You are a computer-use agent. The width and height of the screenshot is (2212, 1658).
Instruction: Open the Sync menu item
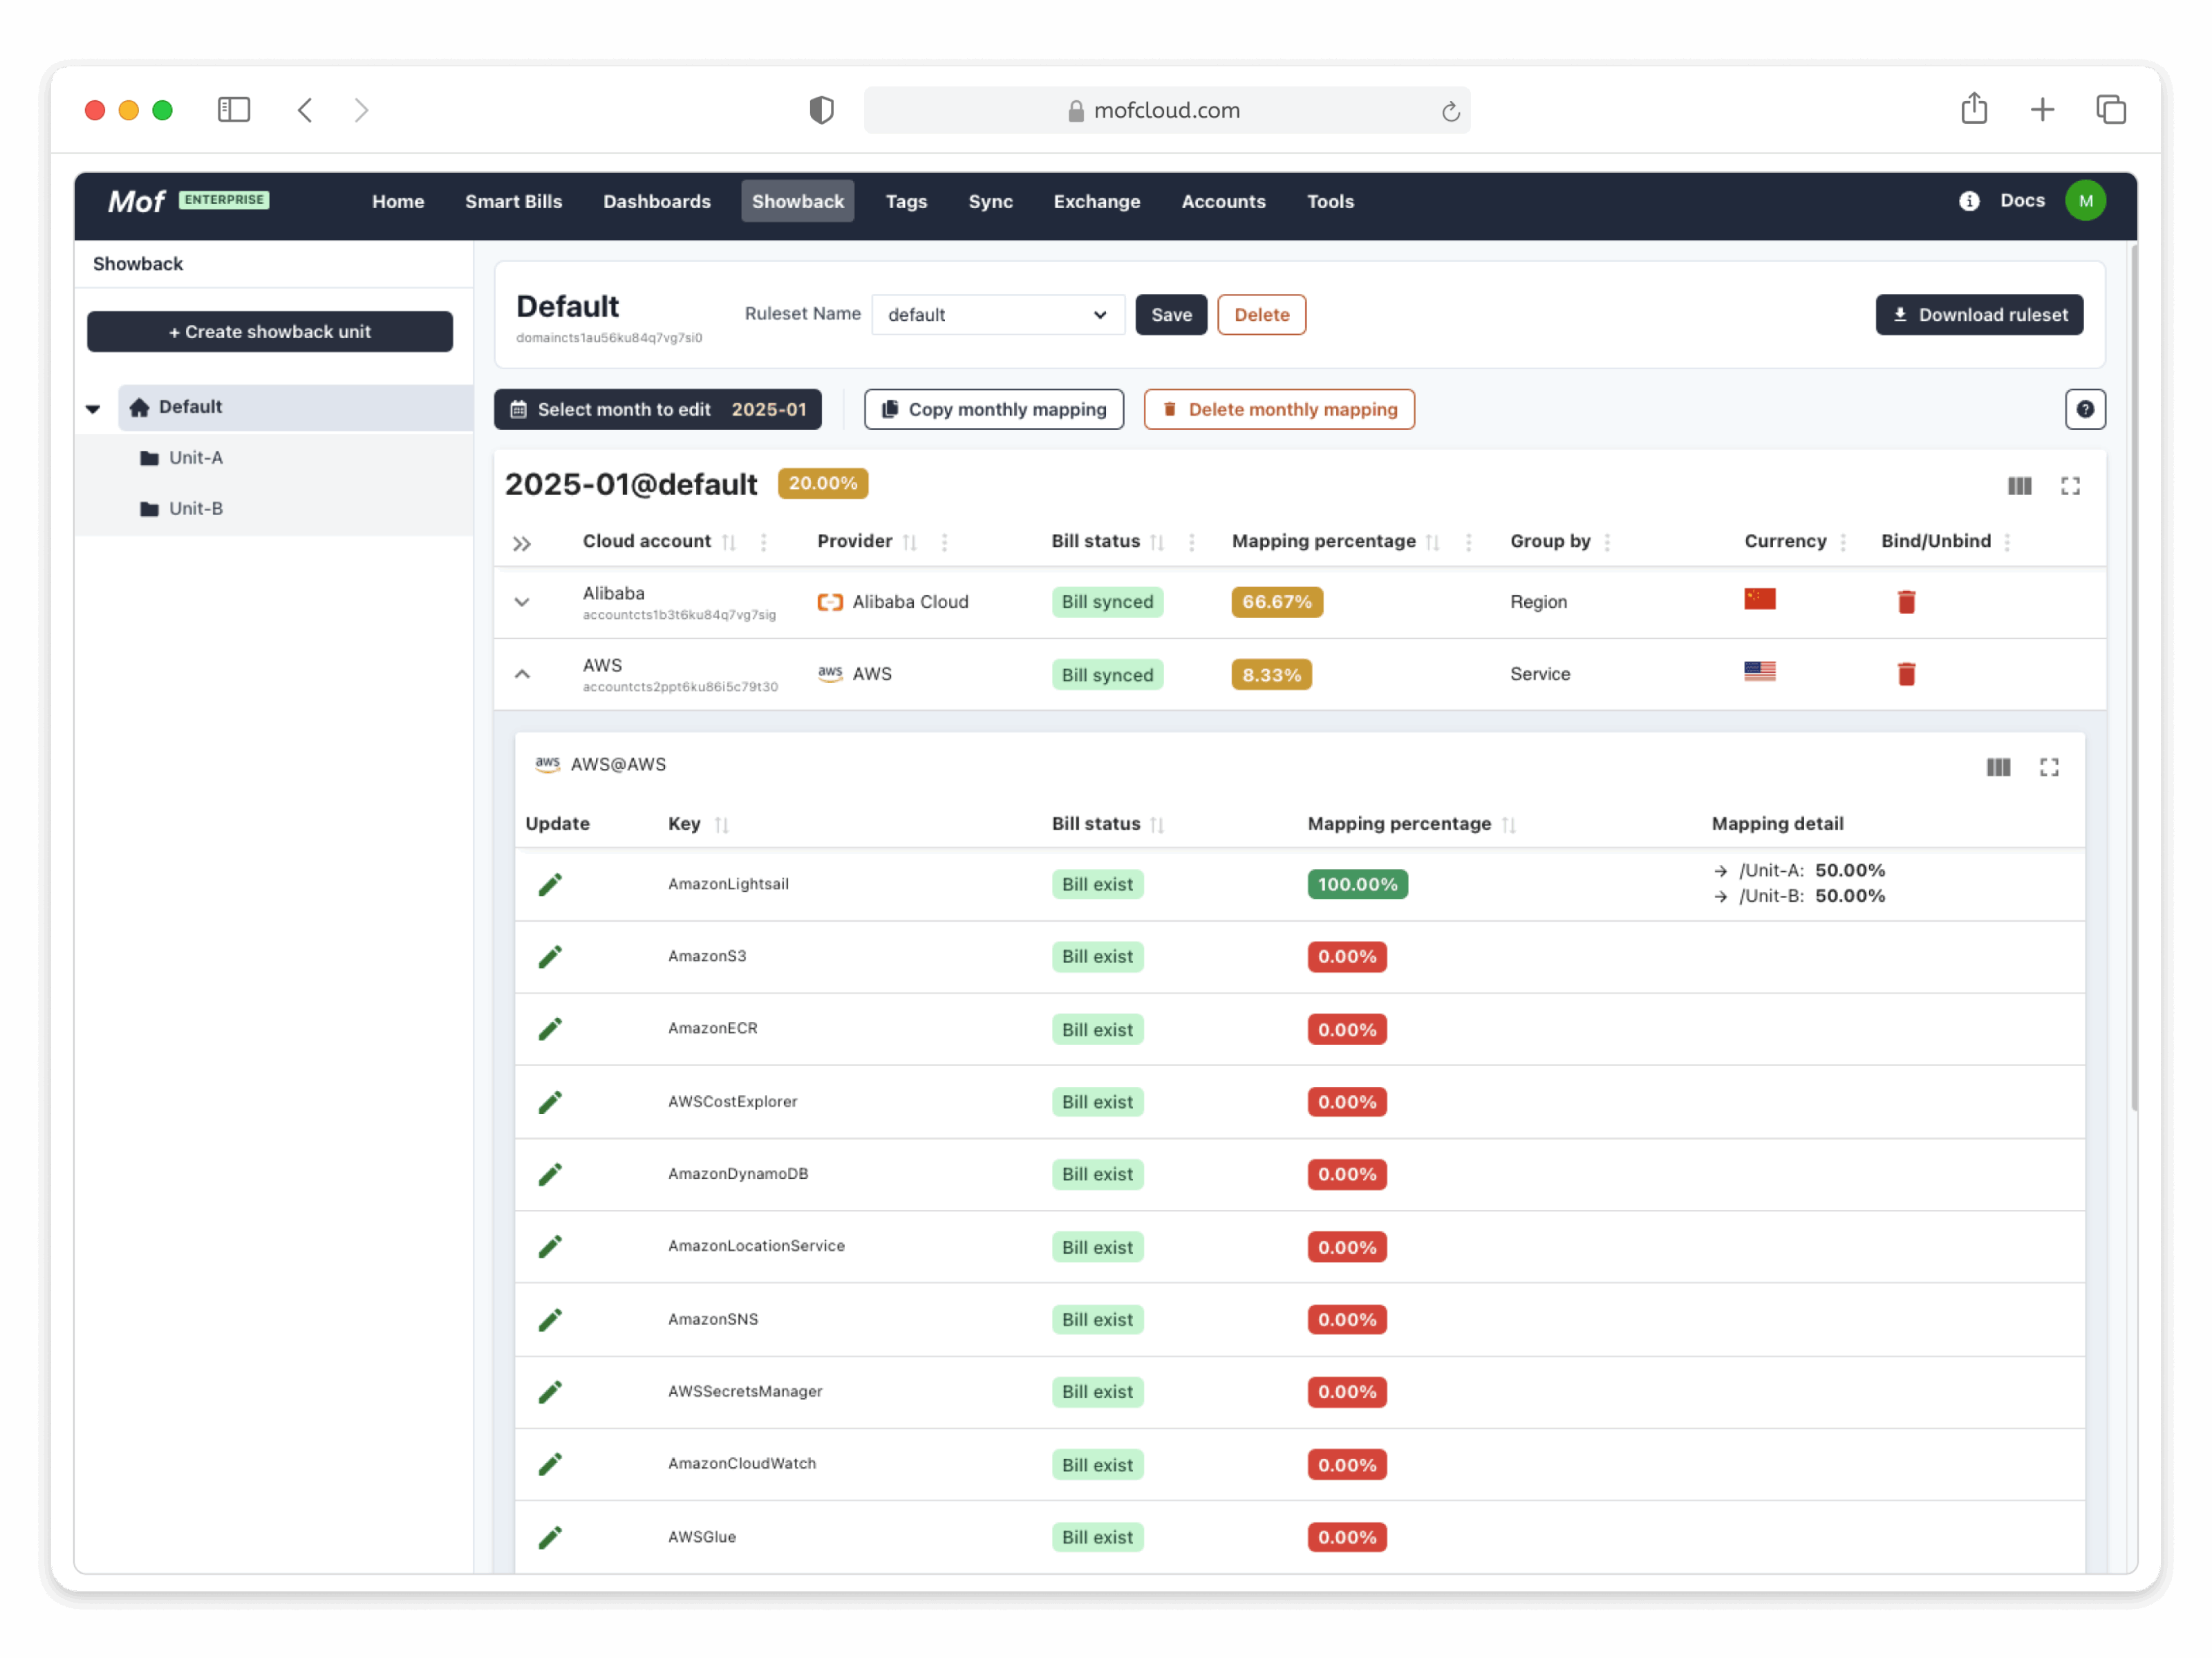[x=990, y=202]
